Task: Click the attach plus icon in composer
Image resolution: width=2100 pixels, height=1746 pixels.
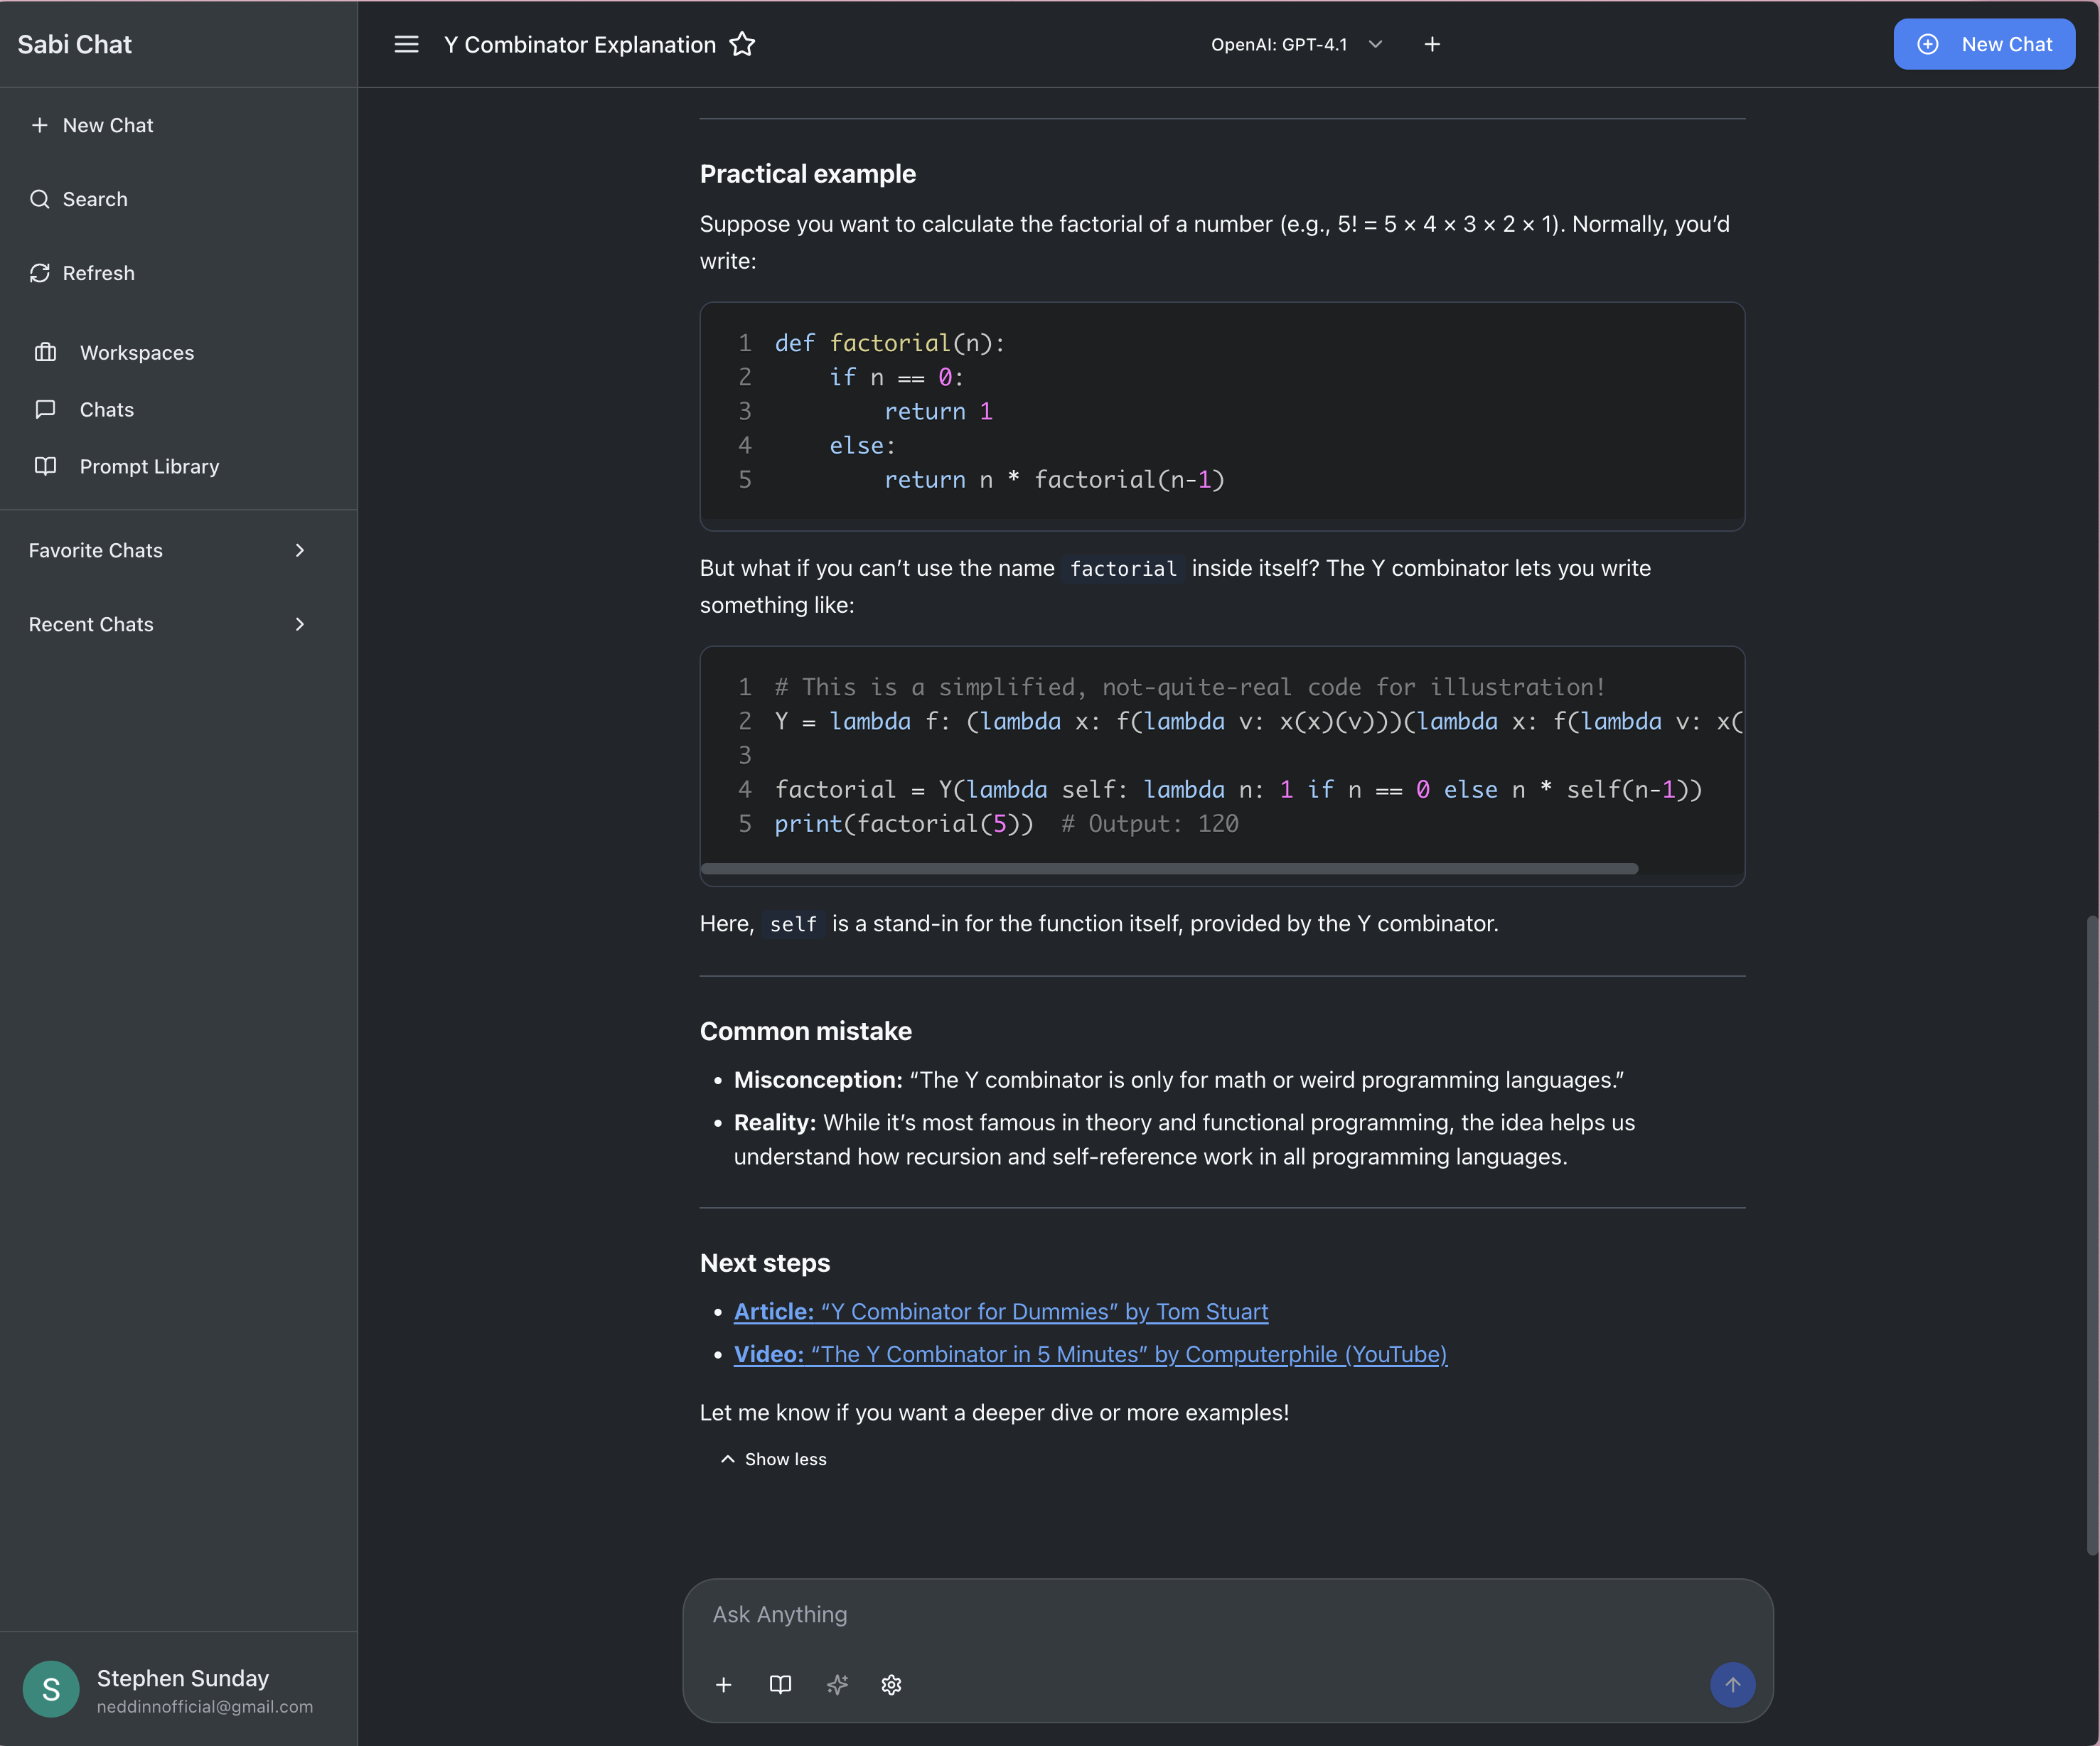Action: click(724, 1685)
